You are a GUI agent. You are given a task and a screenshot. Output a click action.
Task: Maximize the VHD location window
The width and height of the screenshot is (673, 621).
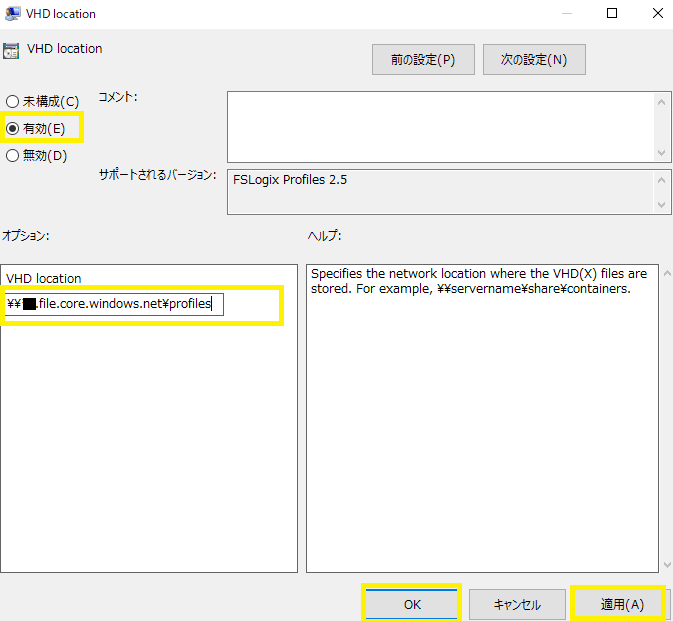(x=612, y=13)
